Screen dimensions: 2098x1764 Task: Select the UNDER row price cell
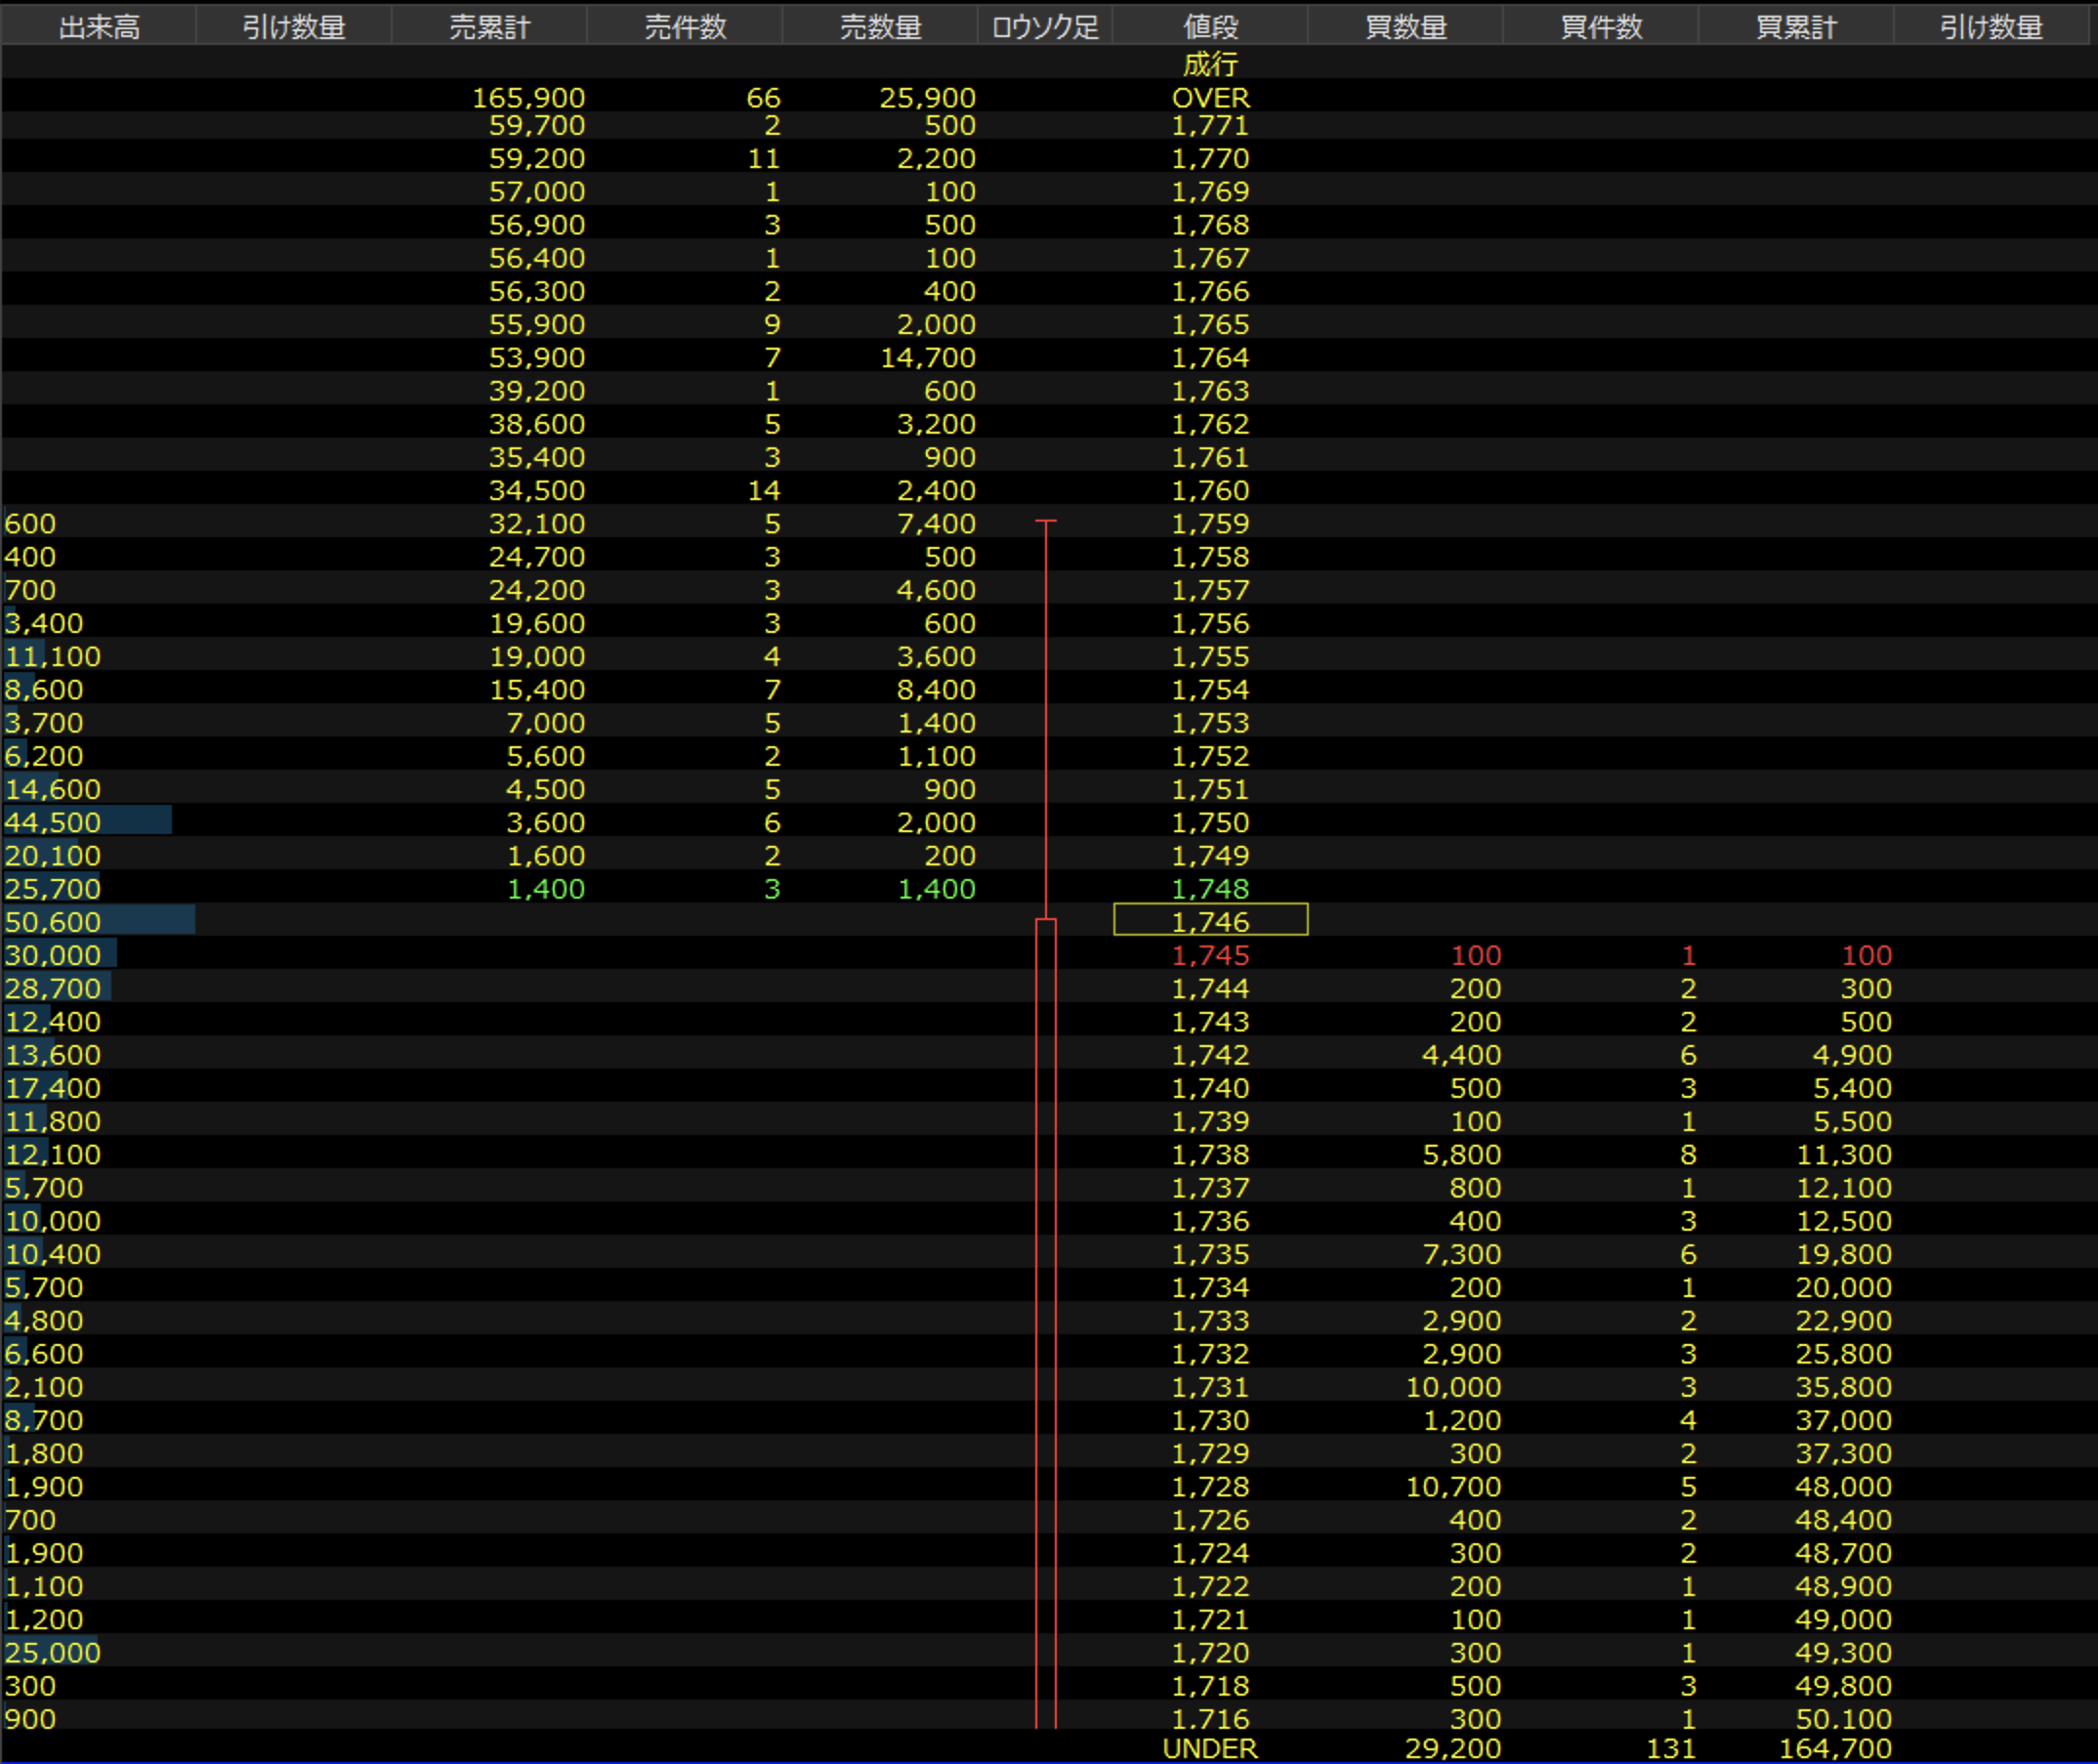(1210, 1748)
